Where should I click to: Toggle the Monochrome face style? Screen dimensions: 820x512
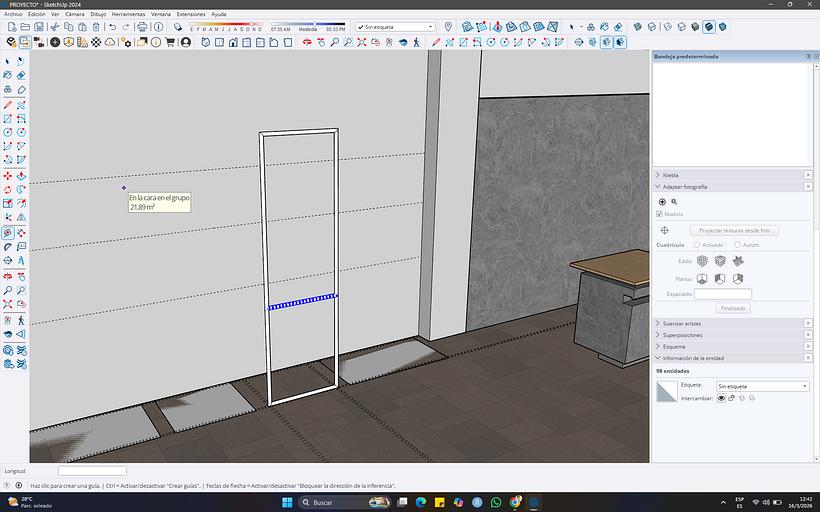722,27
